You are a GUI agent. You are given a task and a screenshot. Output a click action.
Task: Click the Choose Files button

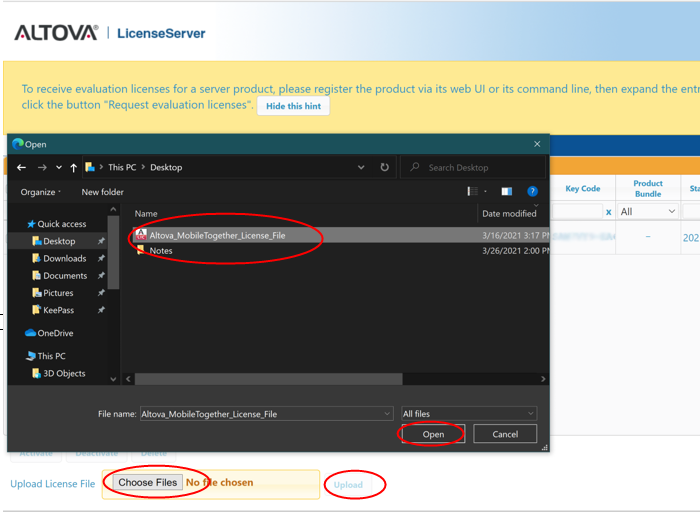coord(147,483)
